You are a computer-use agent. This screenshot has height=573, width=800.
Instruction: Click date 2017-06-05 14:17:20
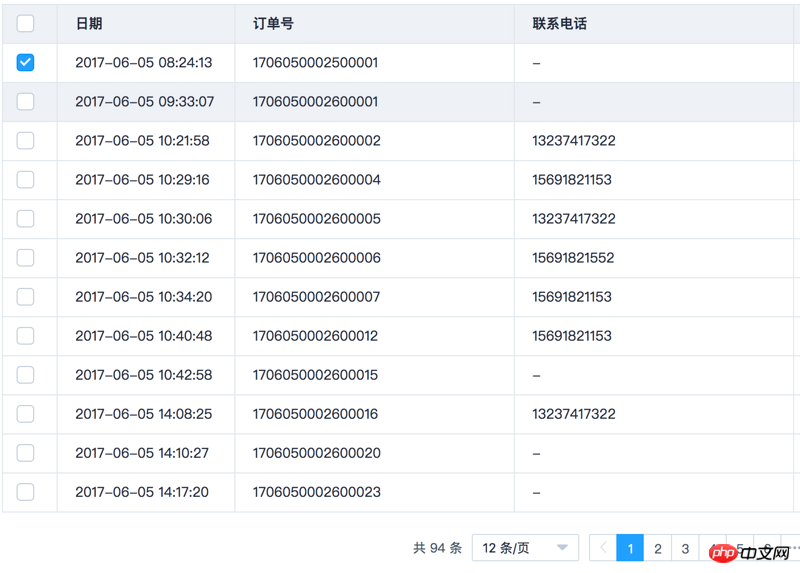(142, 492)
